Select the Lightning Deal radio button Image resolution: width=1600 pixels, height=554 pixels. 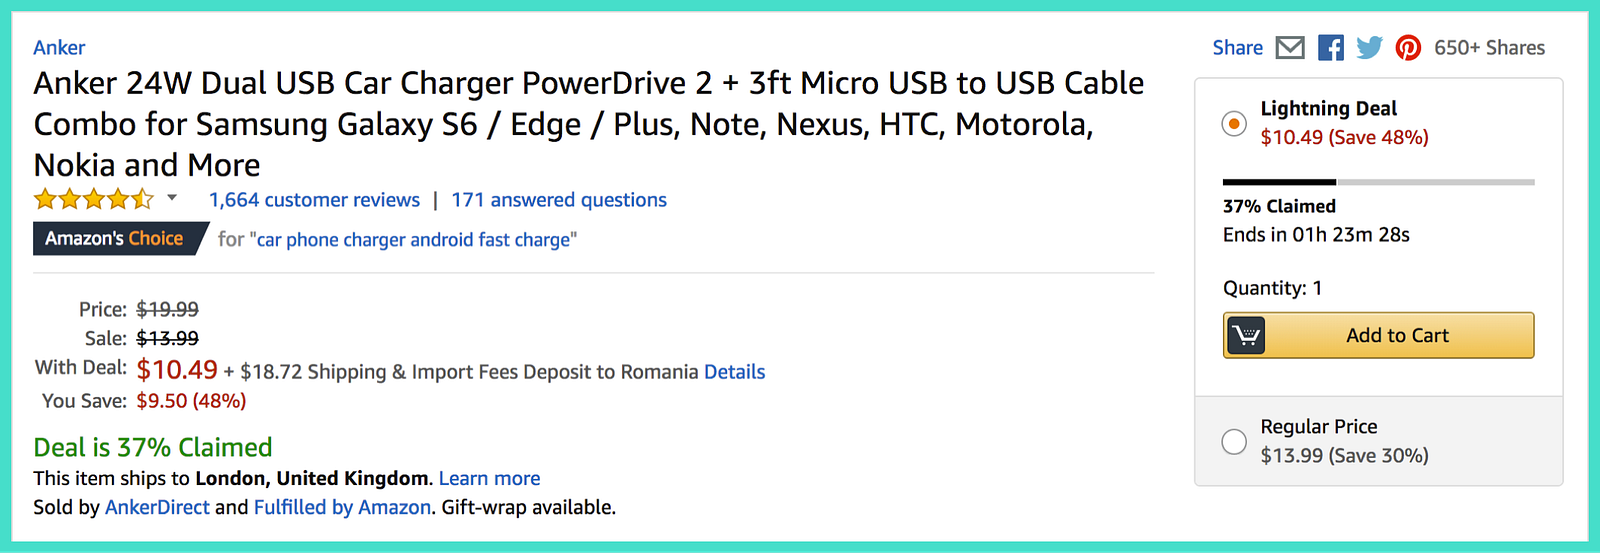coord(1234,123)
